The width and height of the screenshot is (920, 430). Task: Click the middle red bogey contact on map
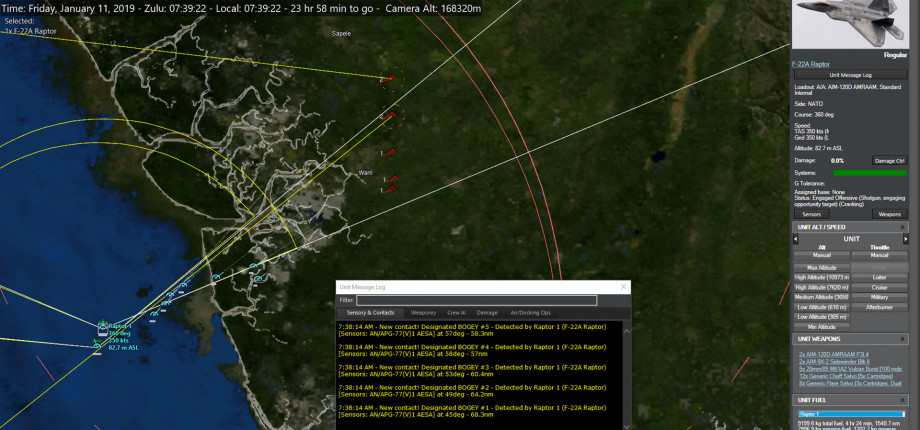tap(391, 152)
